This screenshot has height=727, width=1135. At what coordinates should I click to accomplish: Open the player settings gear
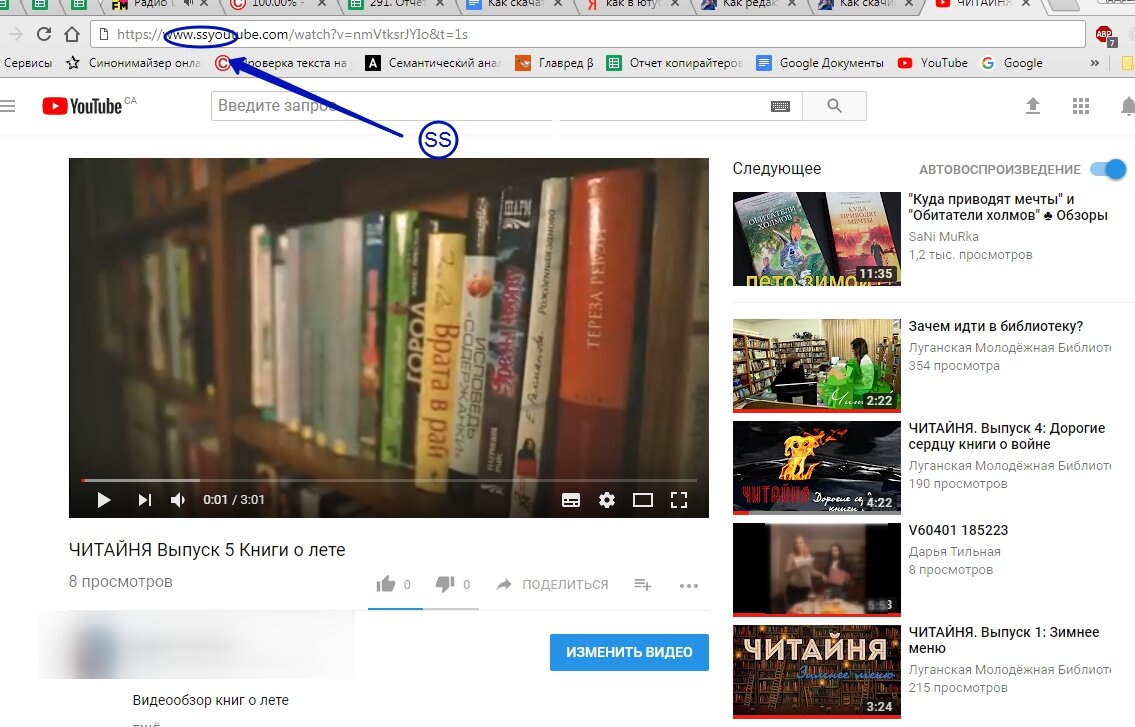point(607,500)
